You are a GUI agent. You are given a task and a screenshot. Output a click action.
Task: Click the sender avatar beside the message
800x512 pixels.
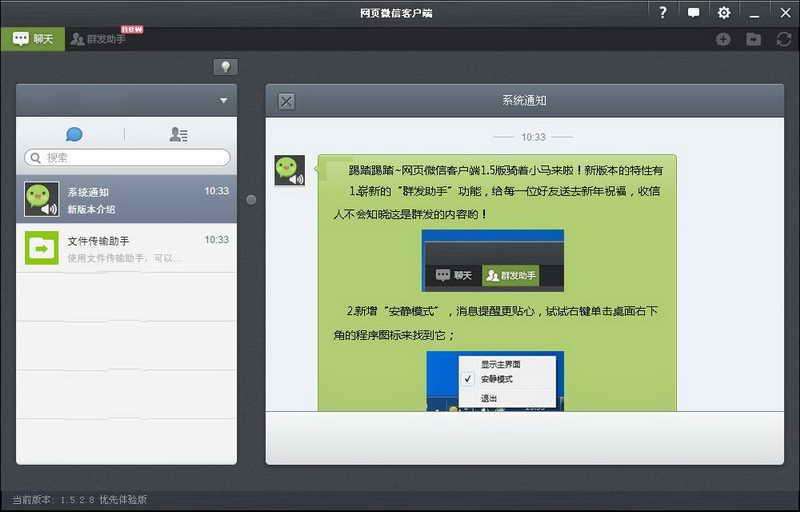[x=290, y=170]
